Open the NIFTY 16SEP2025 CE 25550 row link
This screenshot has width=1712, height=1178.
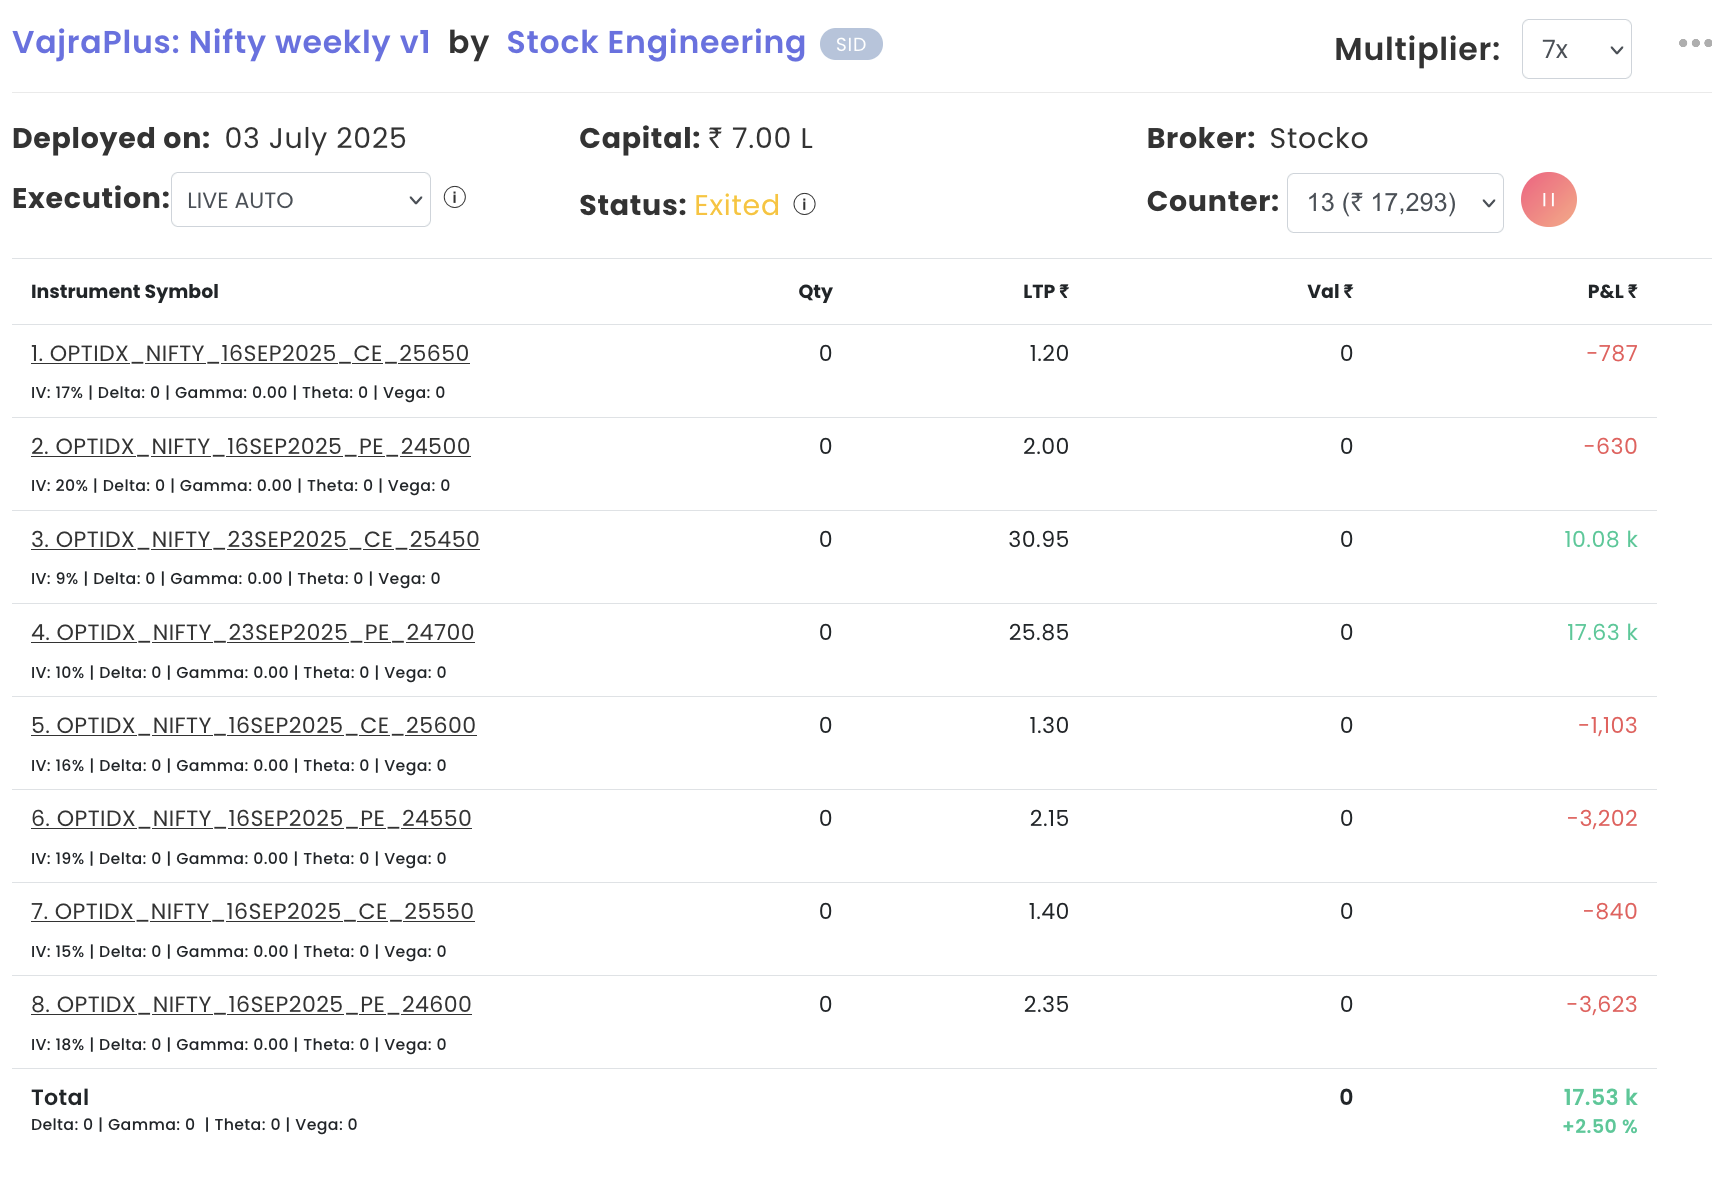point(252,912)
